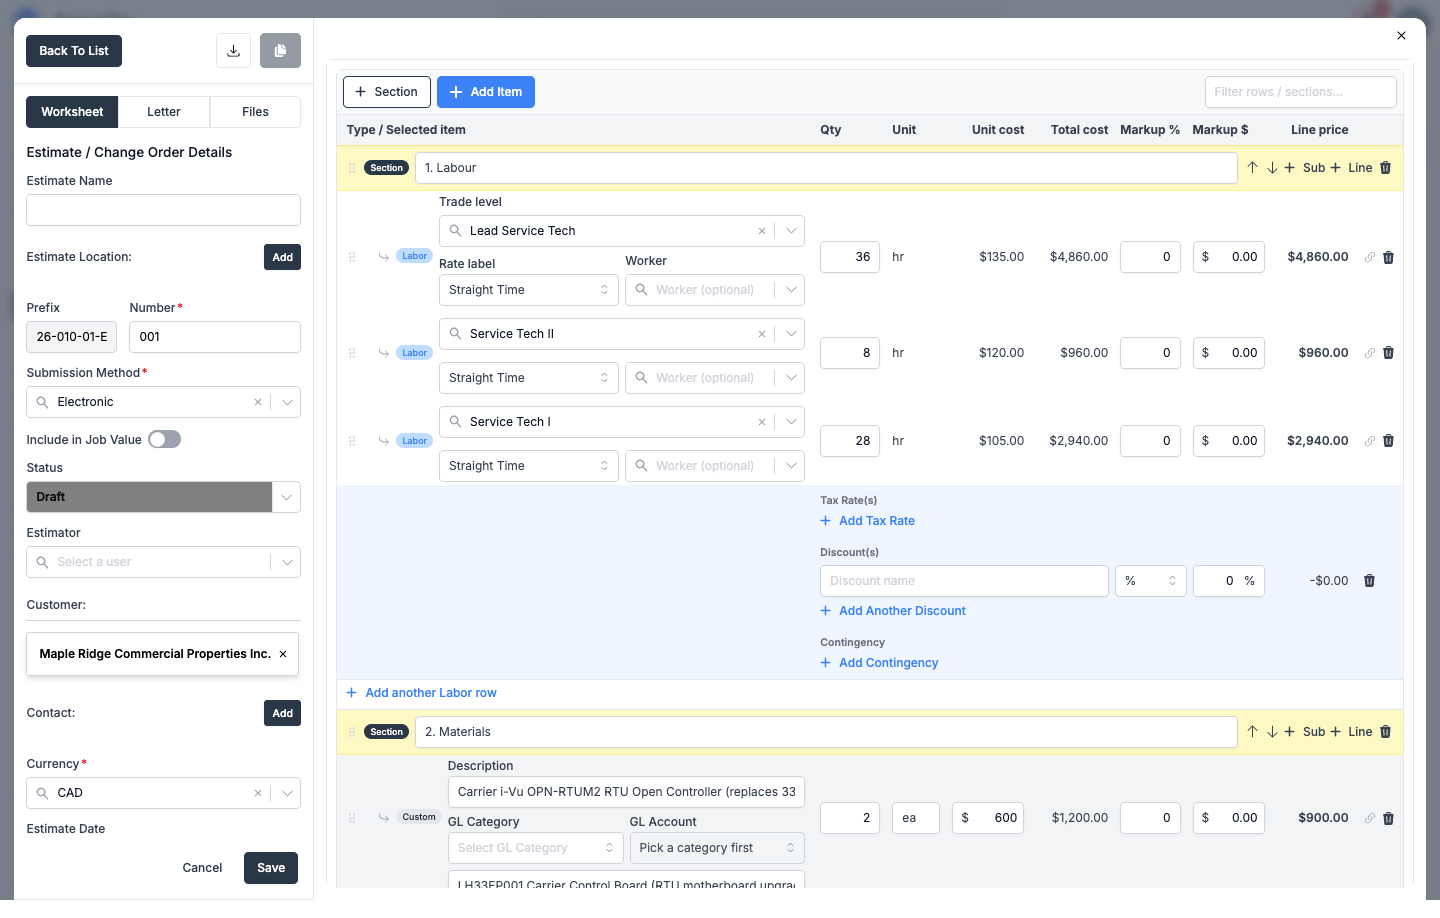Image resolution: width=1440 pixels, height=918 pixels.
Task: Clear the Lead Service Tech selection
Action: (762, 231)
